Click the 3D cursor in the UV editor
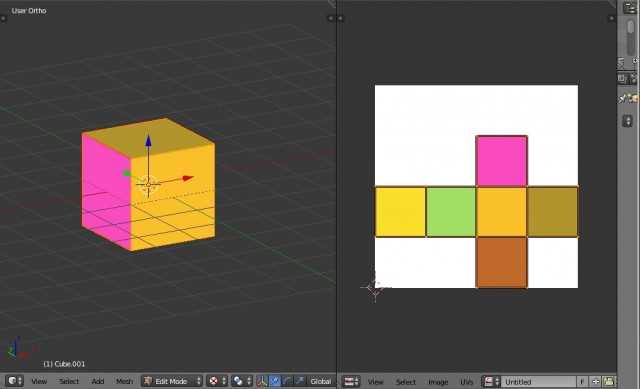The height and width of the screenshot is (389, 640). (375, 288)
